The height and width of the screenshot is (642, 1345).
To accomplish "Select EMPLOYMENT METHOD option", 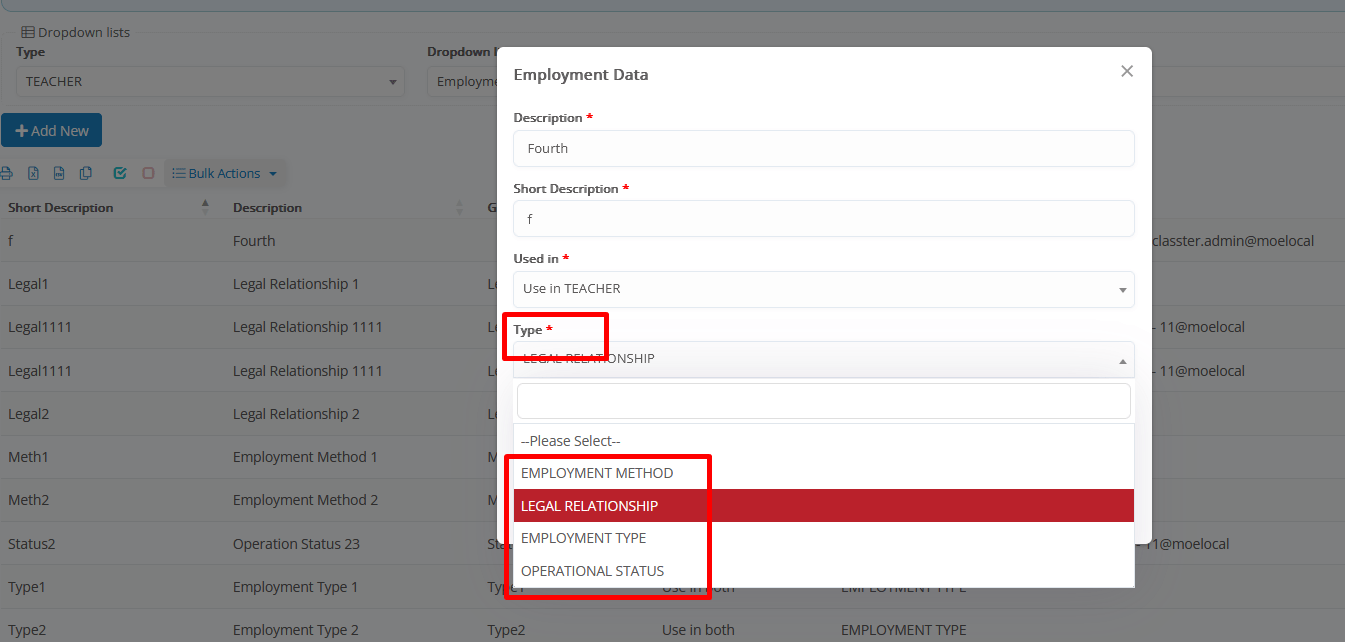I will point(597,473).
